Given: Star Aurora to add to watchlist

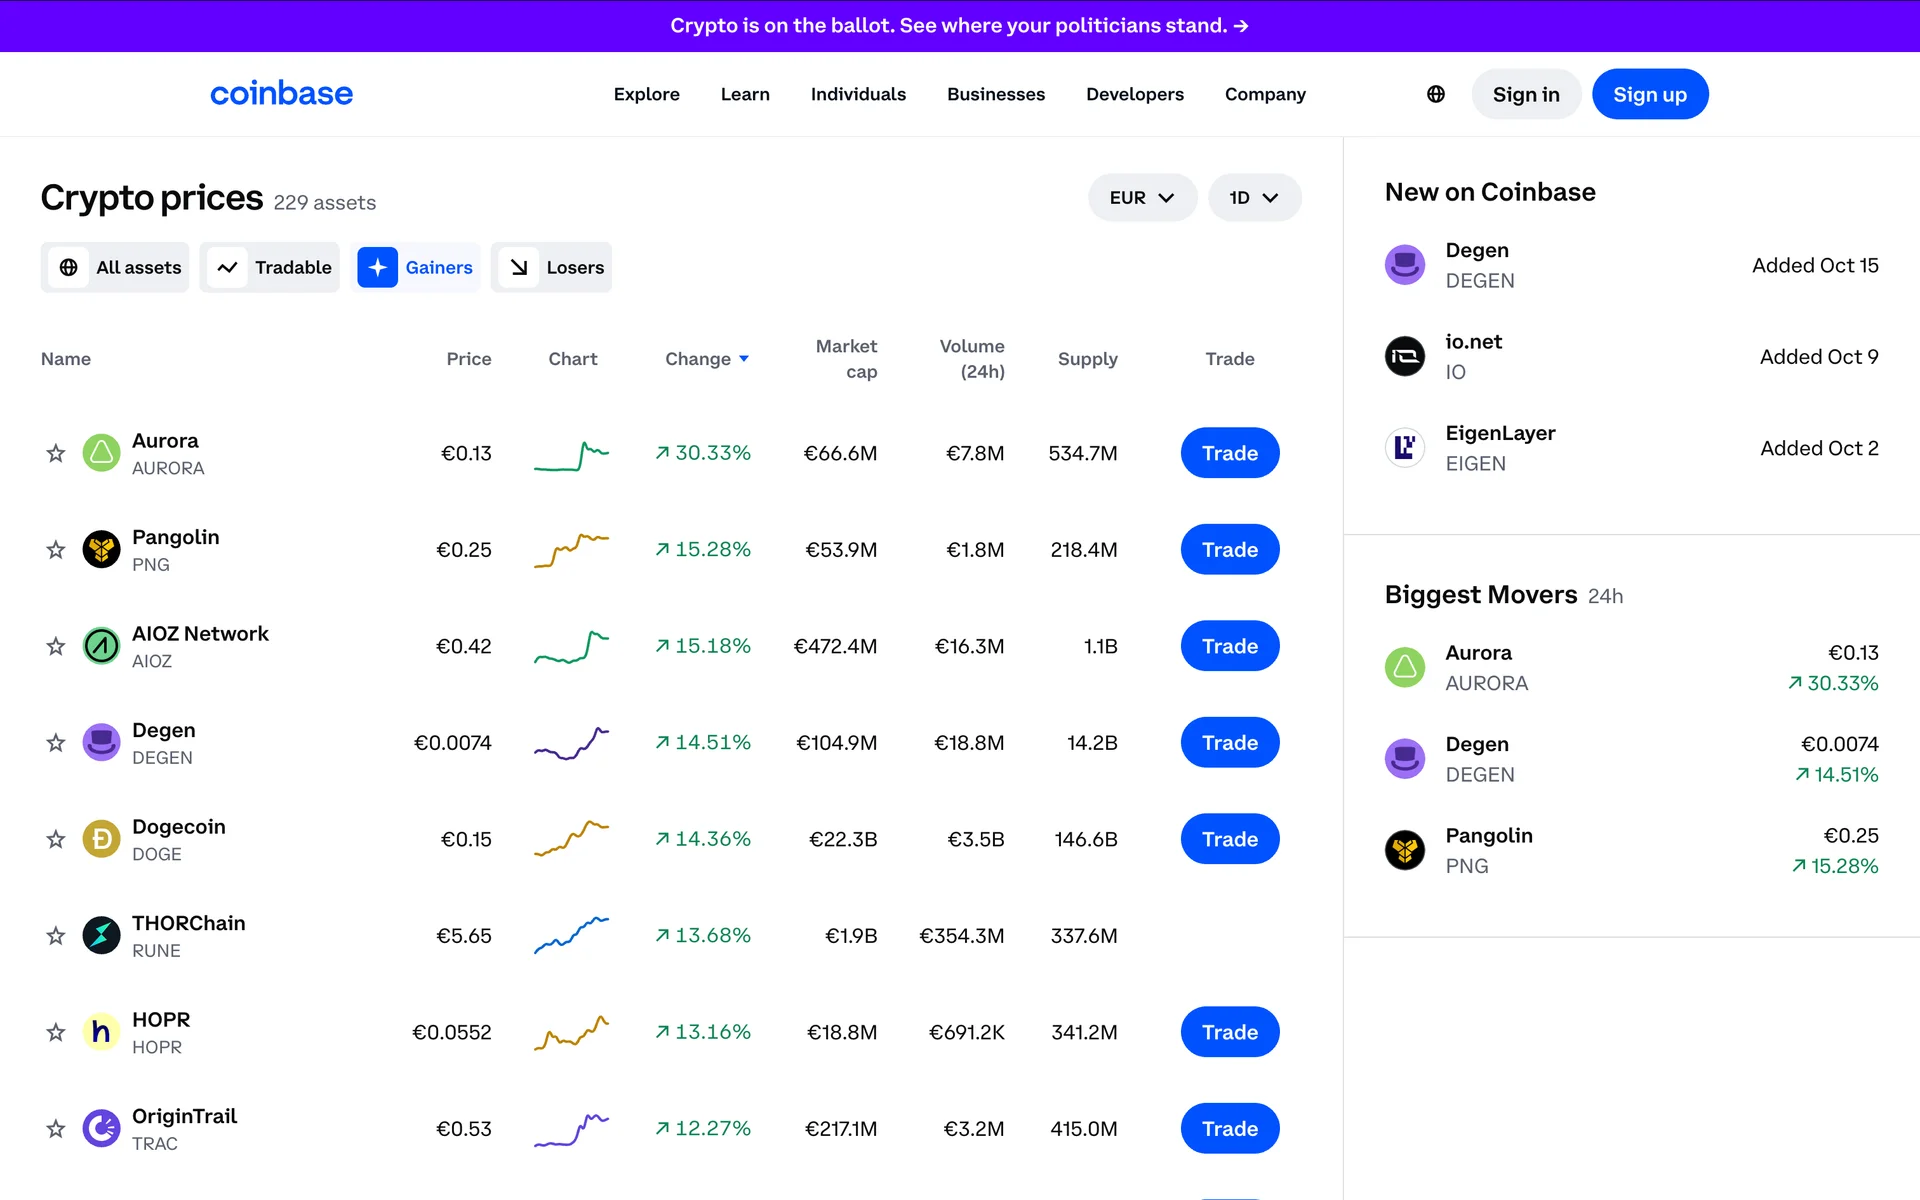Looking at the screenshot, I should 56,453.
